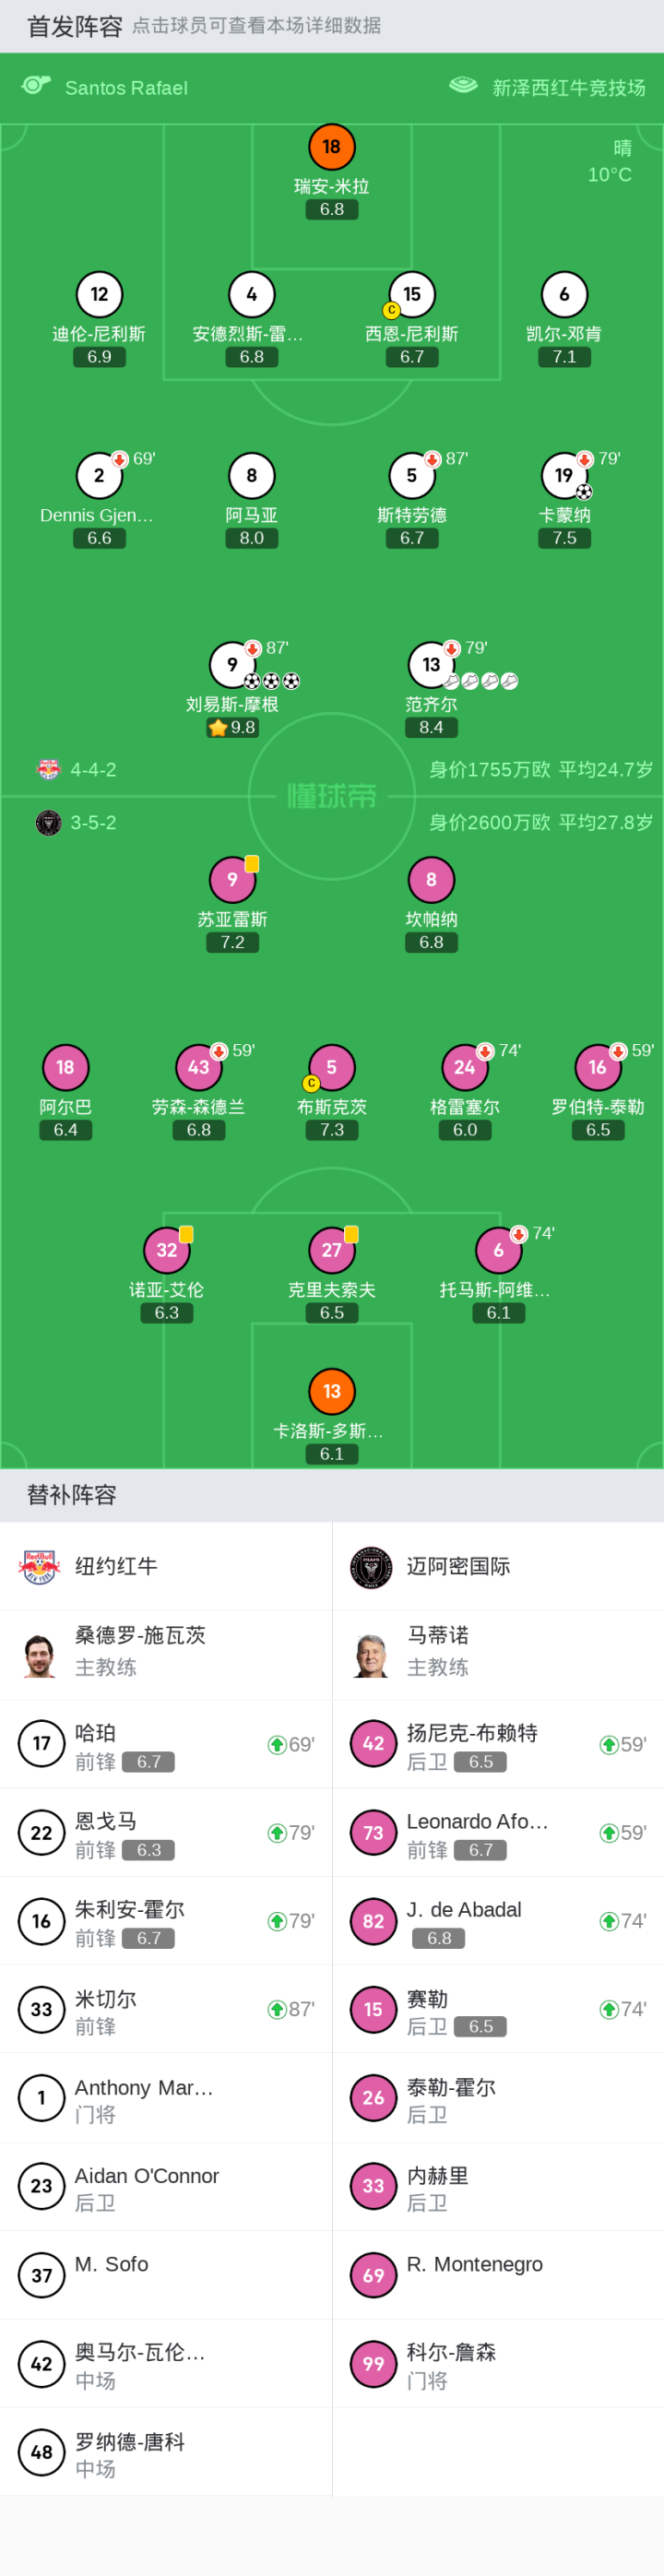The image size is (664, 2576).
Task: Click the green sub-on arrow beside 米切尔
Action: [277, 2010]
